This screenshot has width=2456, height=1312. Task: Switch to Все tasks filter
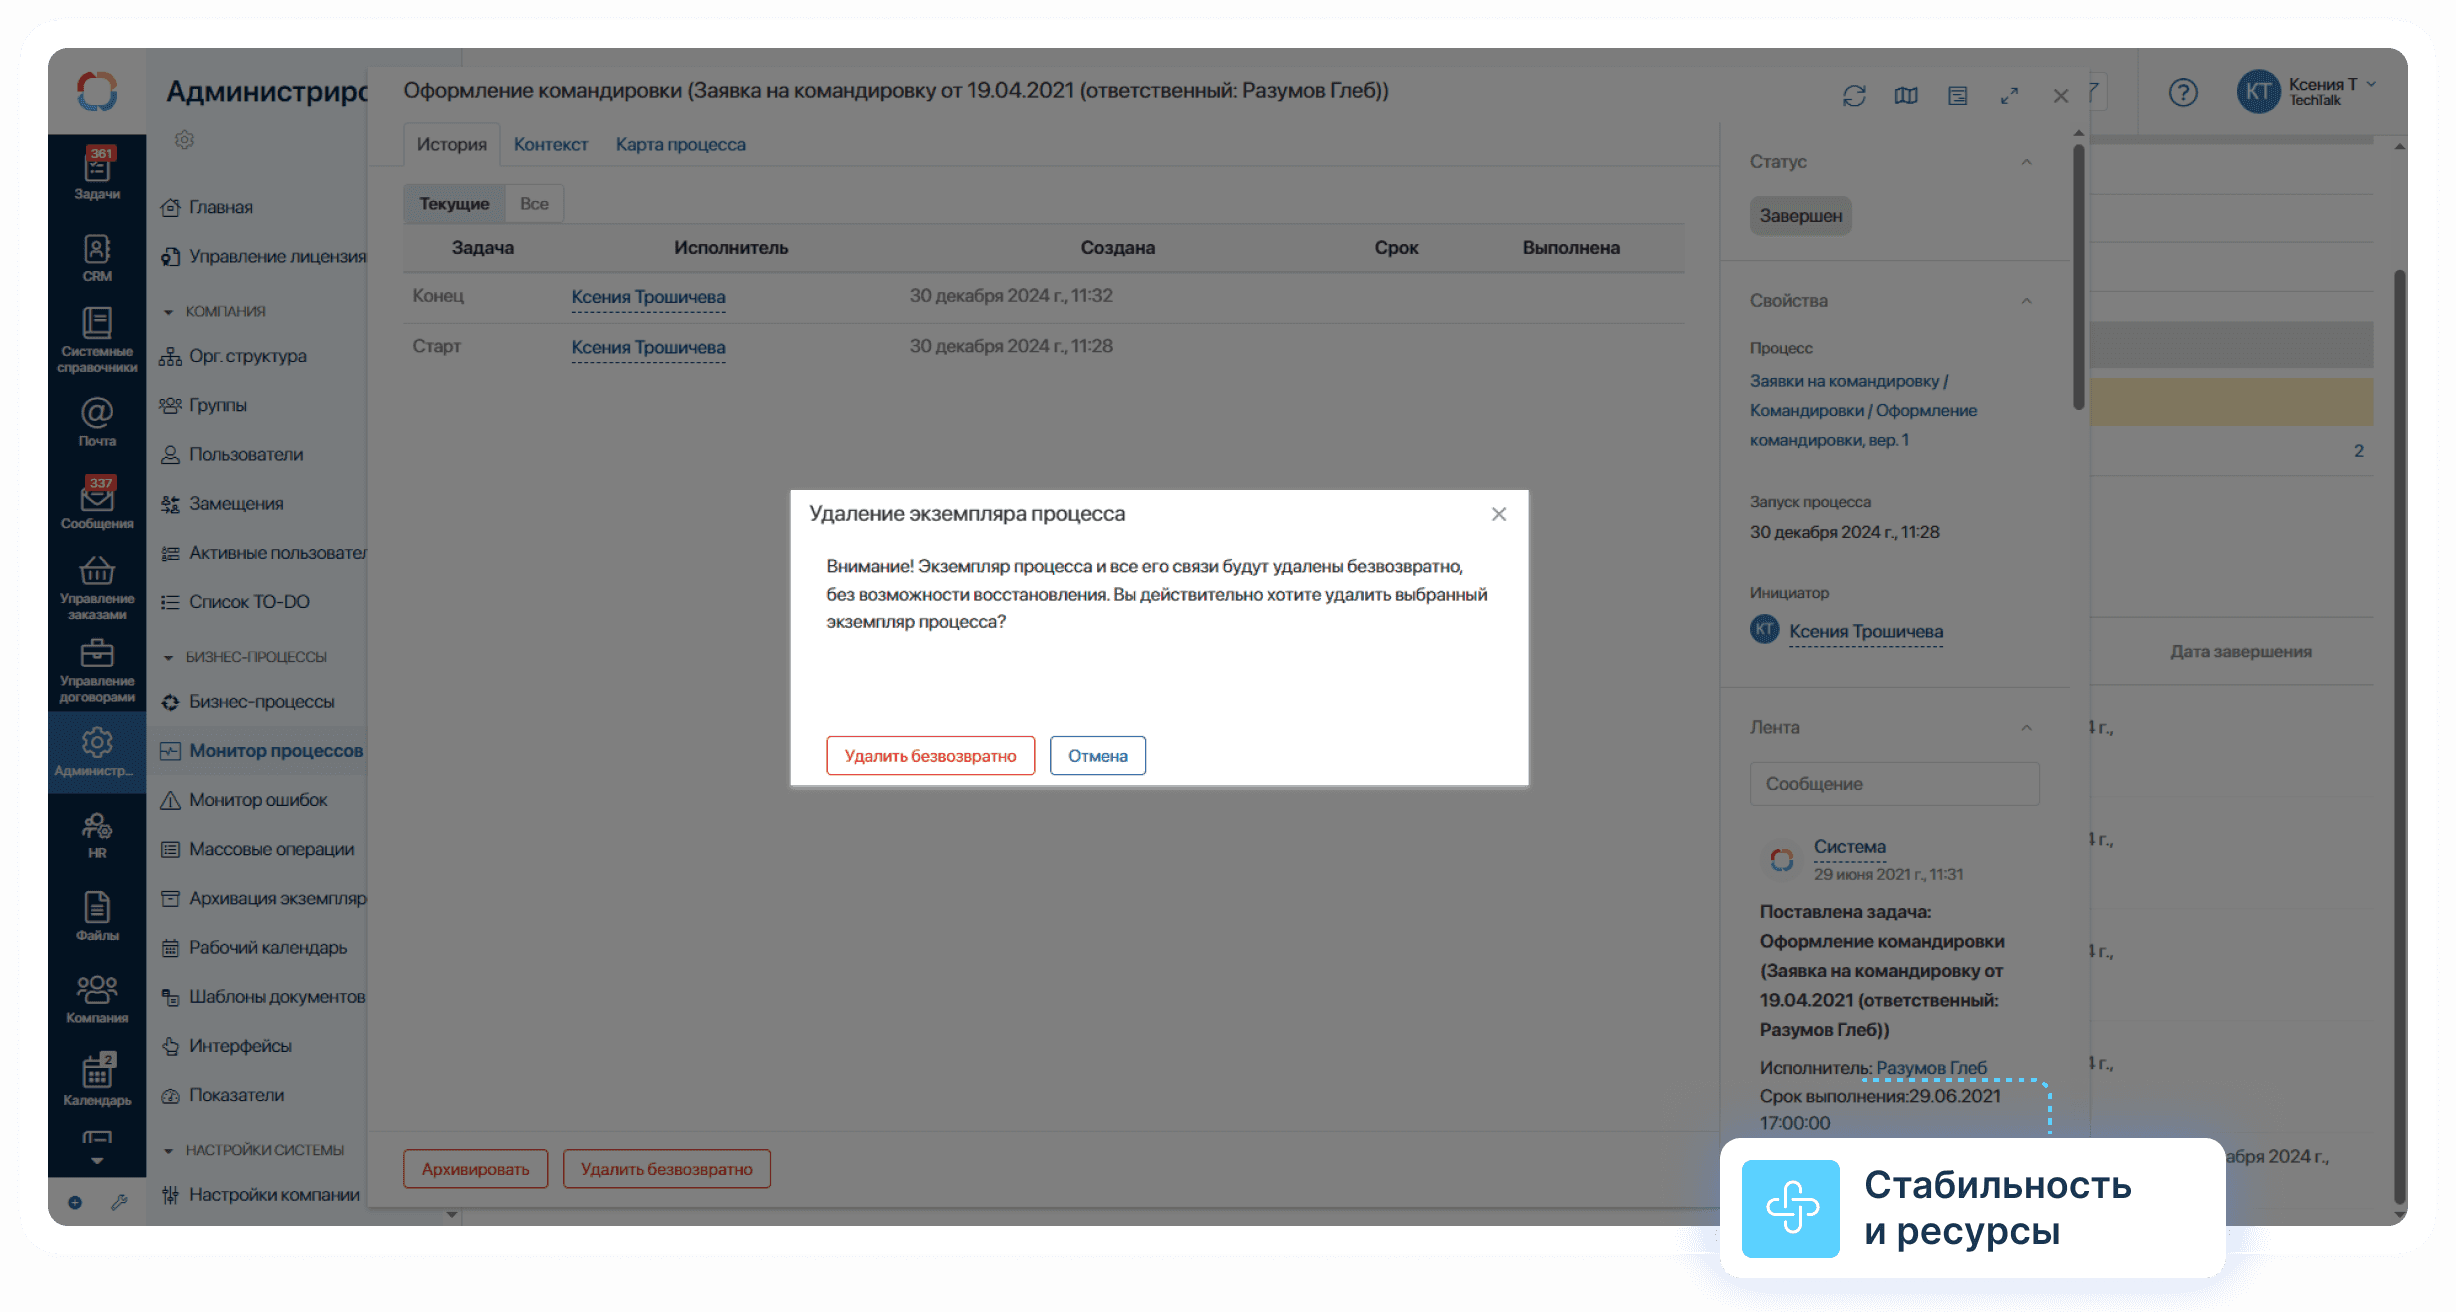[x=534, y=204]
